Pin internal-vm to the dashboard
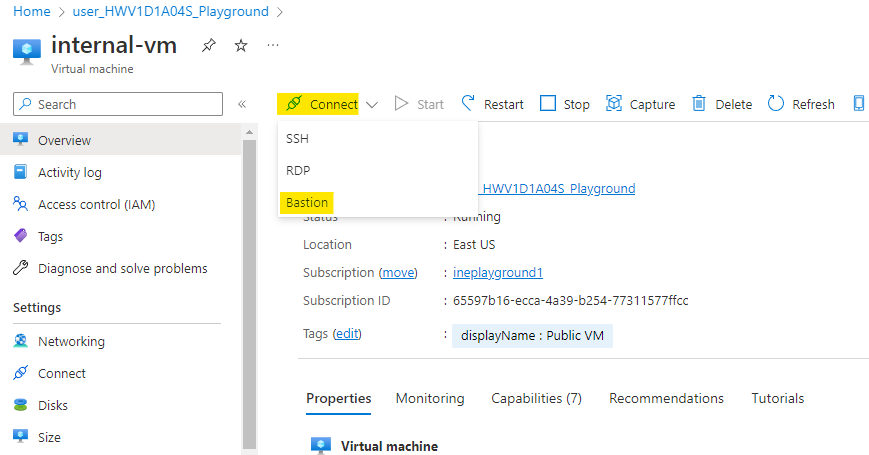Screen dimensions: 869x455 [x=208, y=46]
